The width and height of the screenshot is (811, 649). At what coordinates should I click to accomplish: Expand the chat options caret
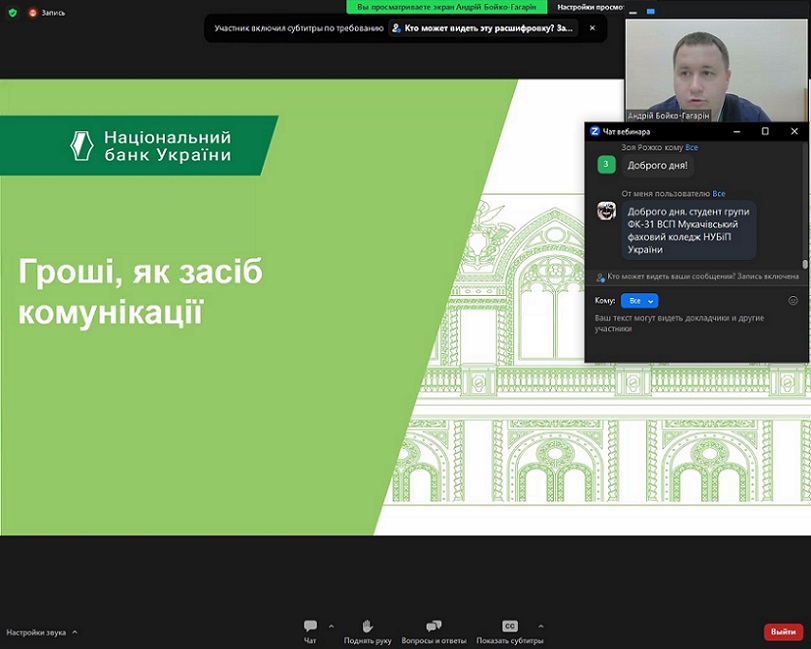tap(331, 626)
